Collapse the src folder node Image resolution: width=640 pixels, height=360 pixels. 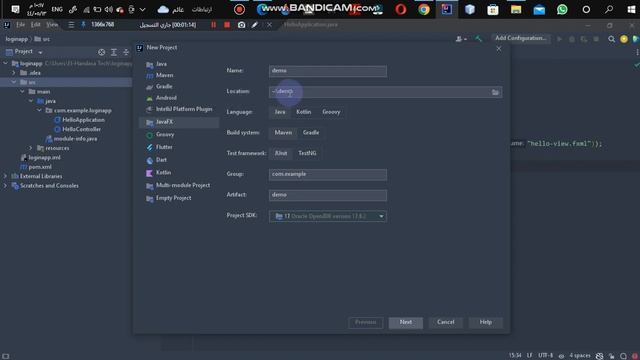14,82
